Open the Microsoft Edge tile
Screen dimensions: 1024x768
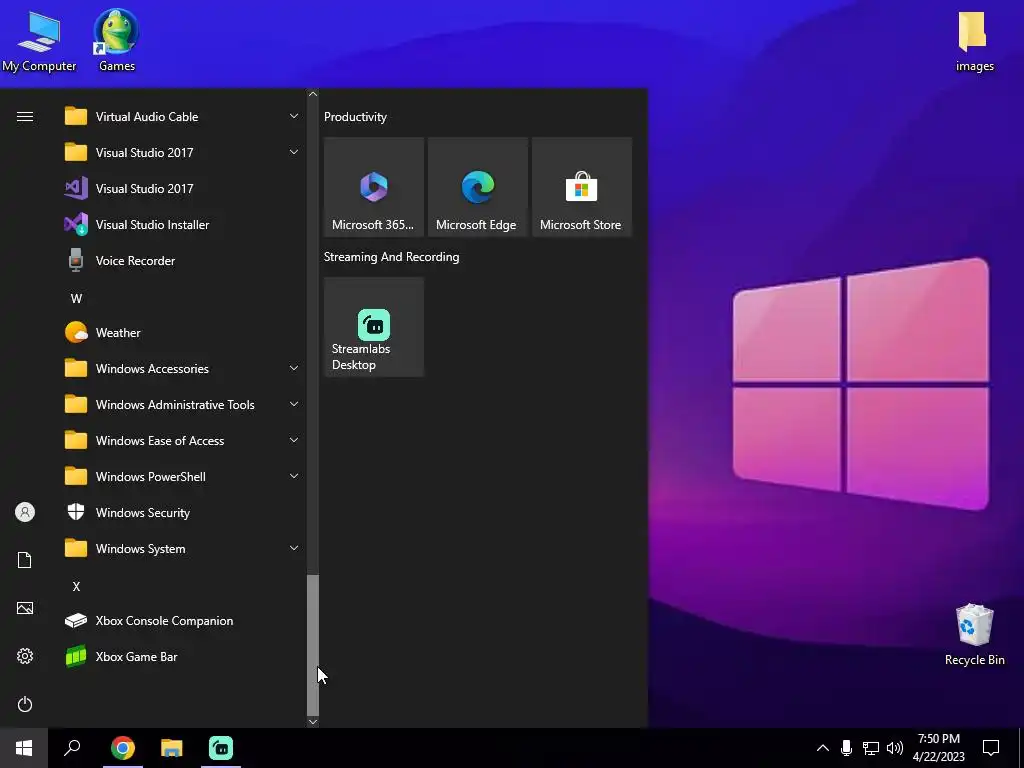[477, 187]
